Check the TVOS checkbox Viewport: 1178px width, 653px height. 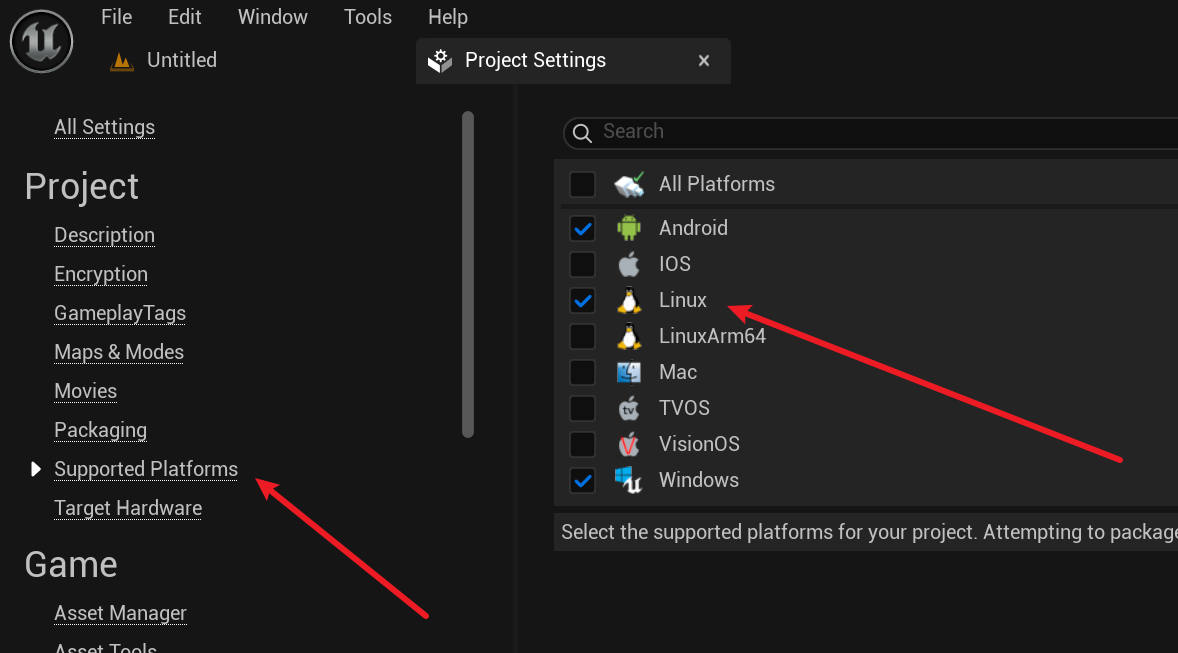click(582, 409)
